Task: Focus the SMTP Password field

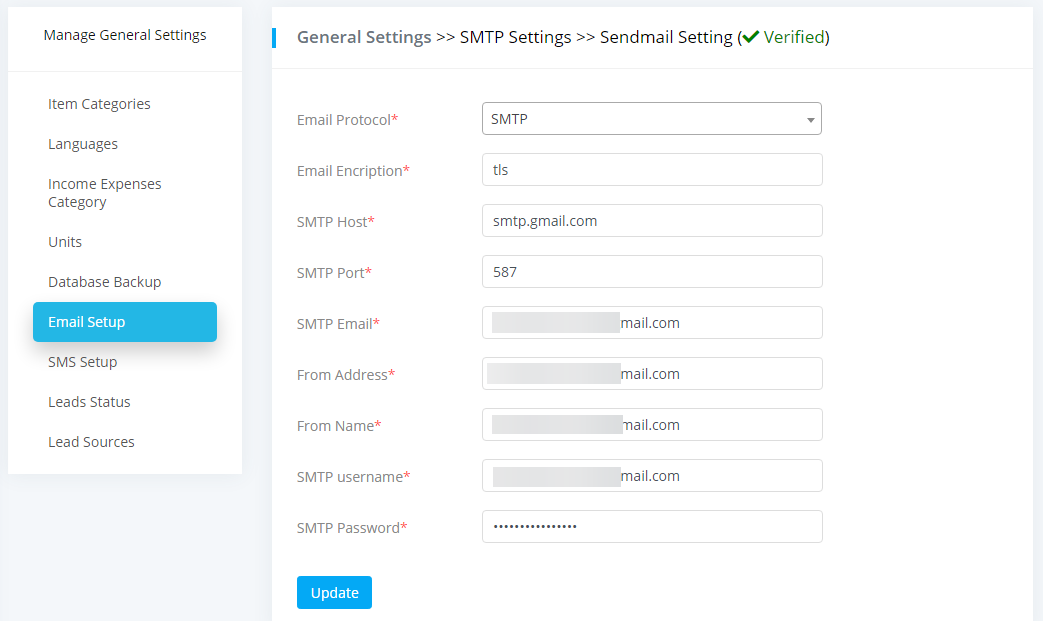Action: coord(652,527)
